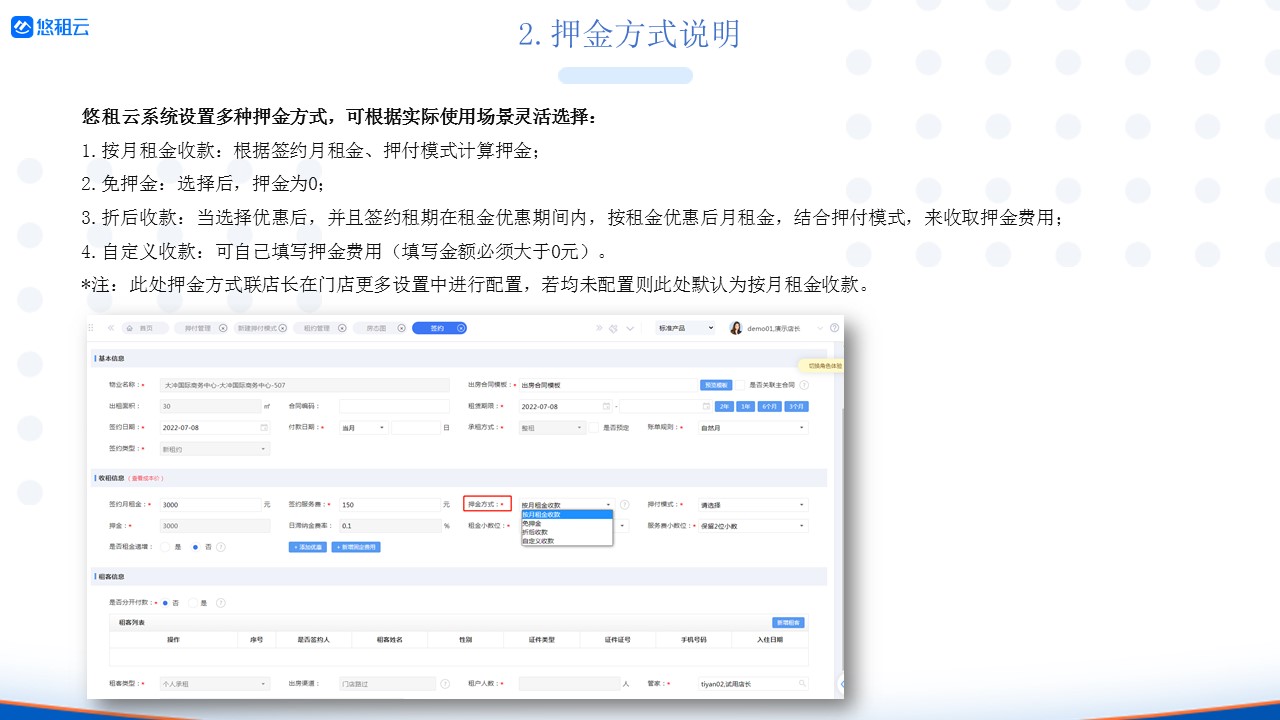This screenshot has height=720, width=1280.
Task: Open the 付款日期 当月 dropdown
Action: (x=364, y=427)
